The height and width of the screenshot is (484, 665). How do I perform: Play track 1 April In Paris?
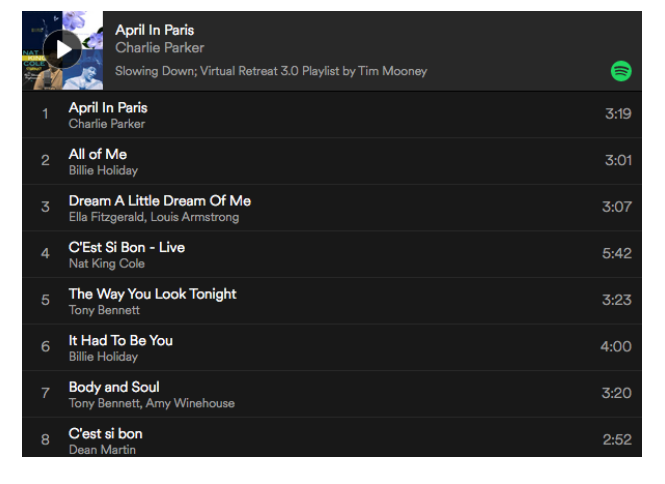click(x=108, y=108)
